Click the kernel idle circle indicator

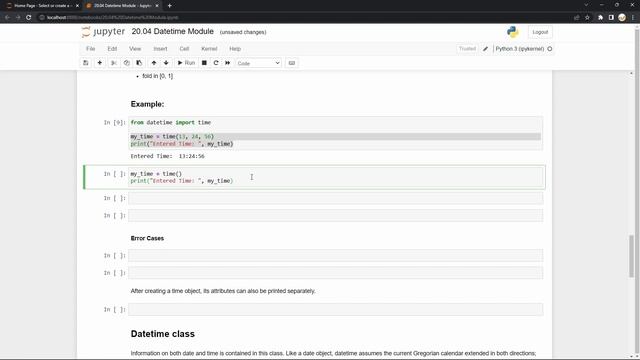[550, 49]
